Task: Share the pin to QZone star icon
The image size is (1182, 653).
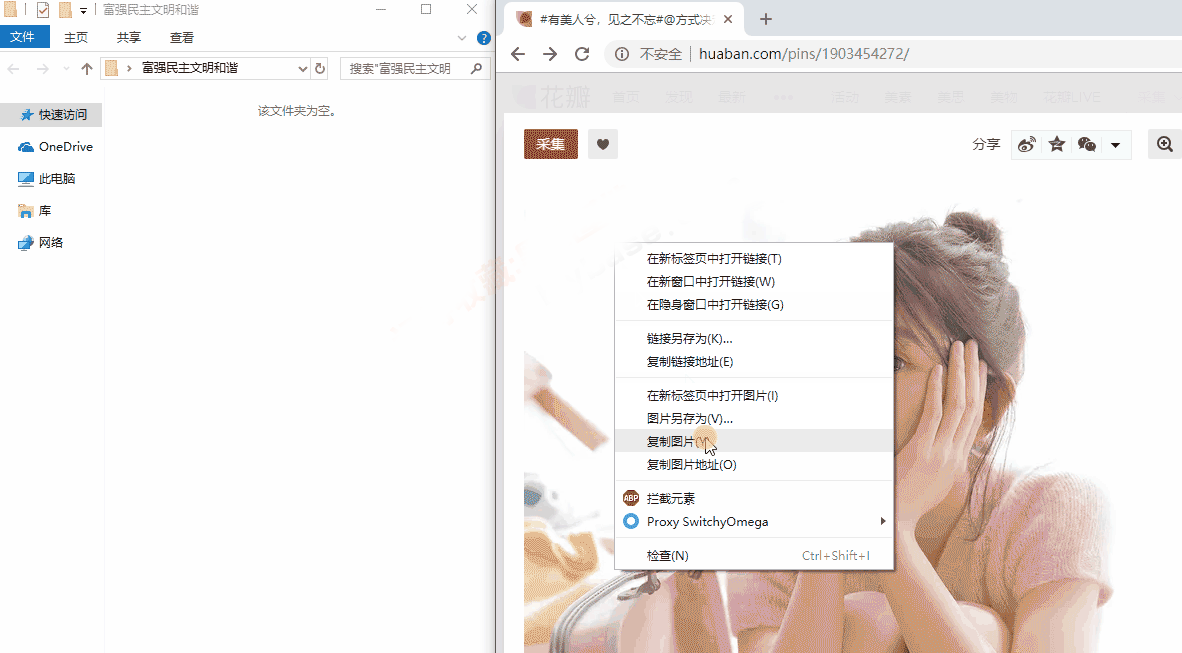Action: coord(1057,143)
